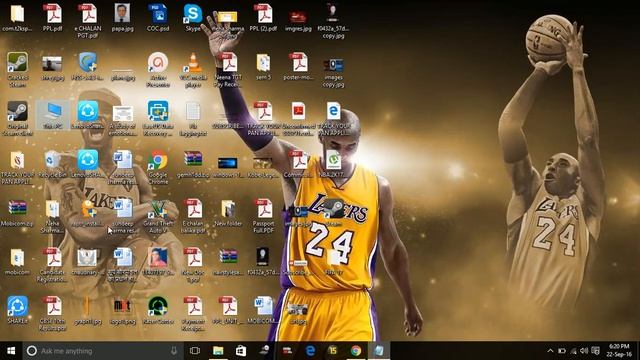Open Passport Full.PDF file

point(263,216)
